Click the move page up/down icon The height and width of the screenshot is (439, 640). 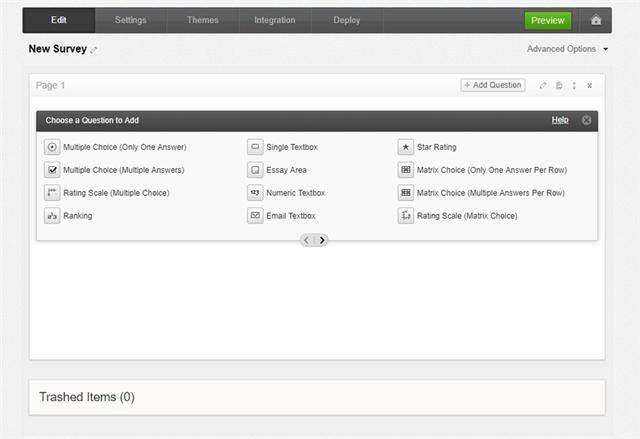tap(574, 86)
